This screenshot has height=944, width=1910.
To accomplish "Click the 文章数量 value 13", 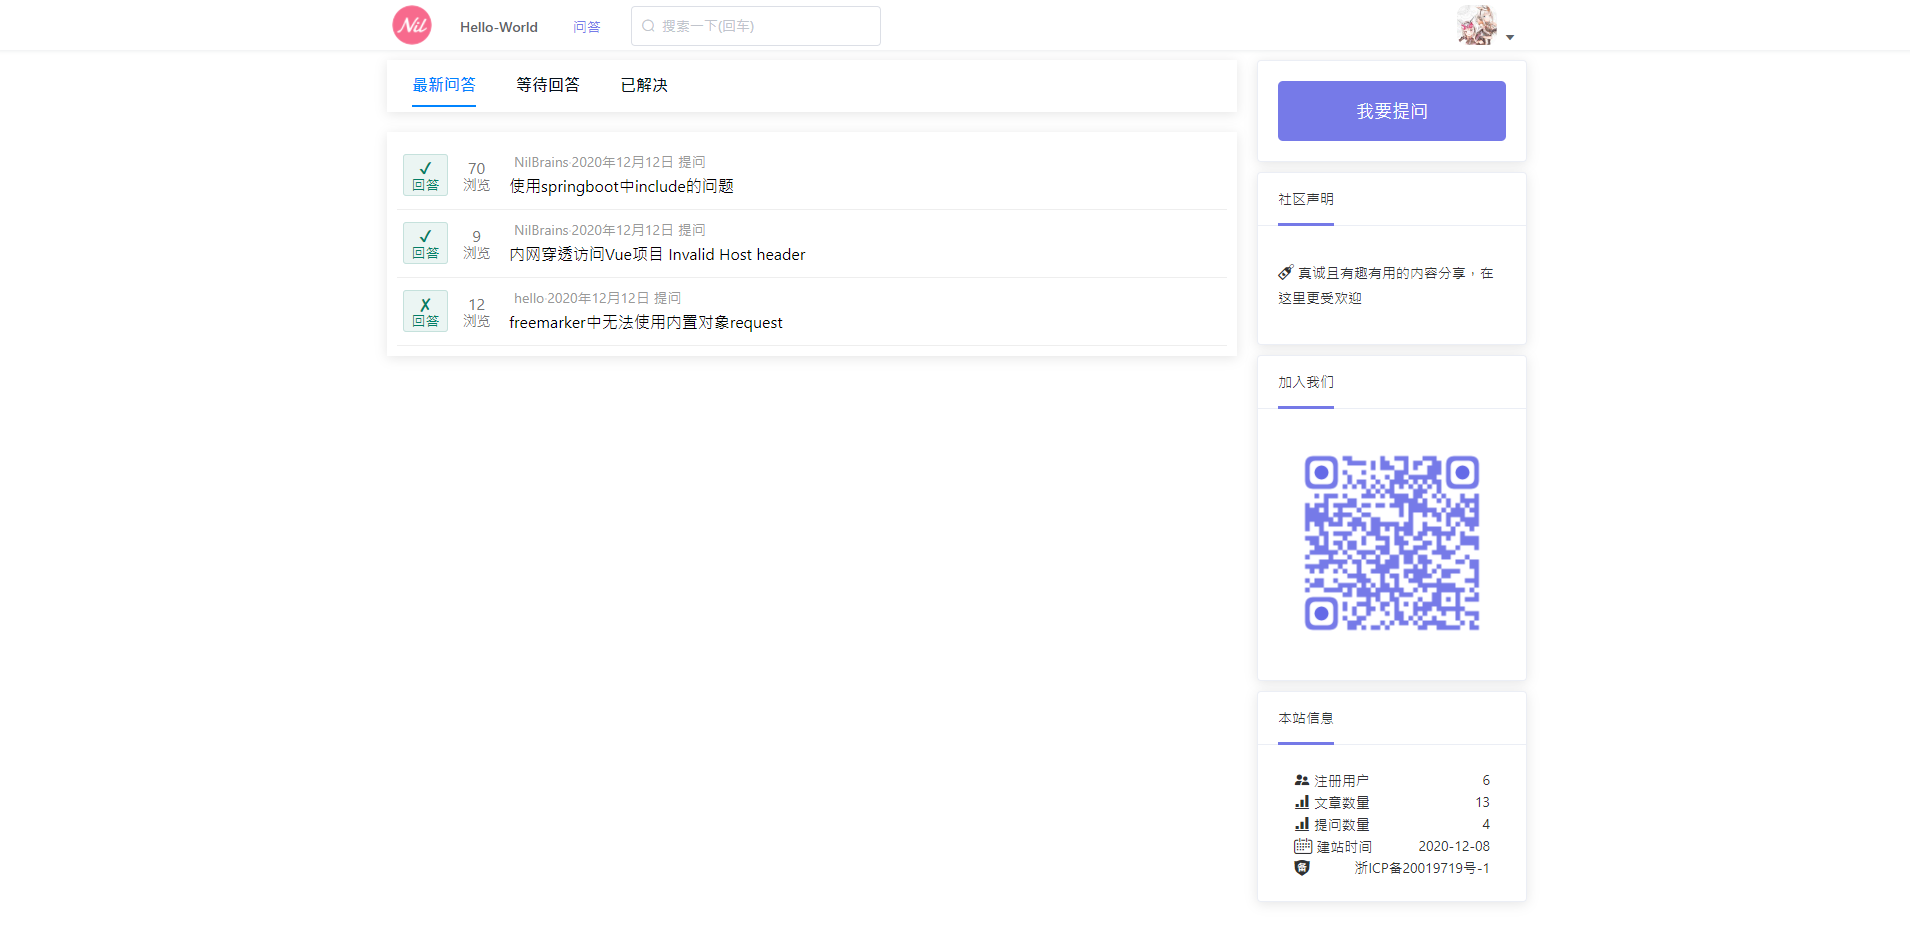I will [1482, 802].
